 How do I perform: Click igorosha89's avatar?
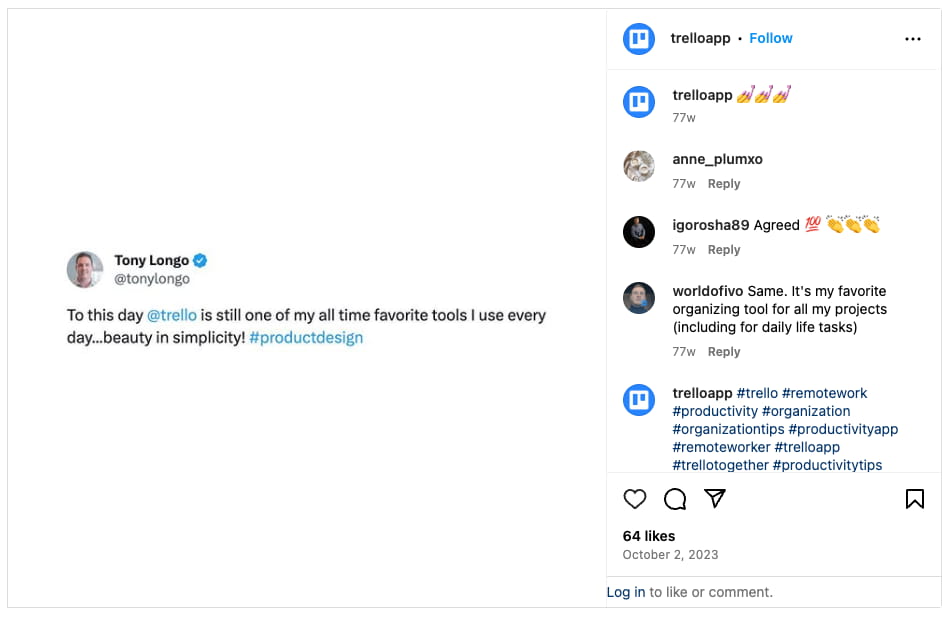pos(639,232)
